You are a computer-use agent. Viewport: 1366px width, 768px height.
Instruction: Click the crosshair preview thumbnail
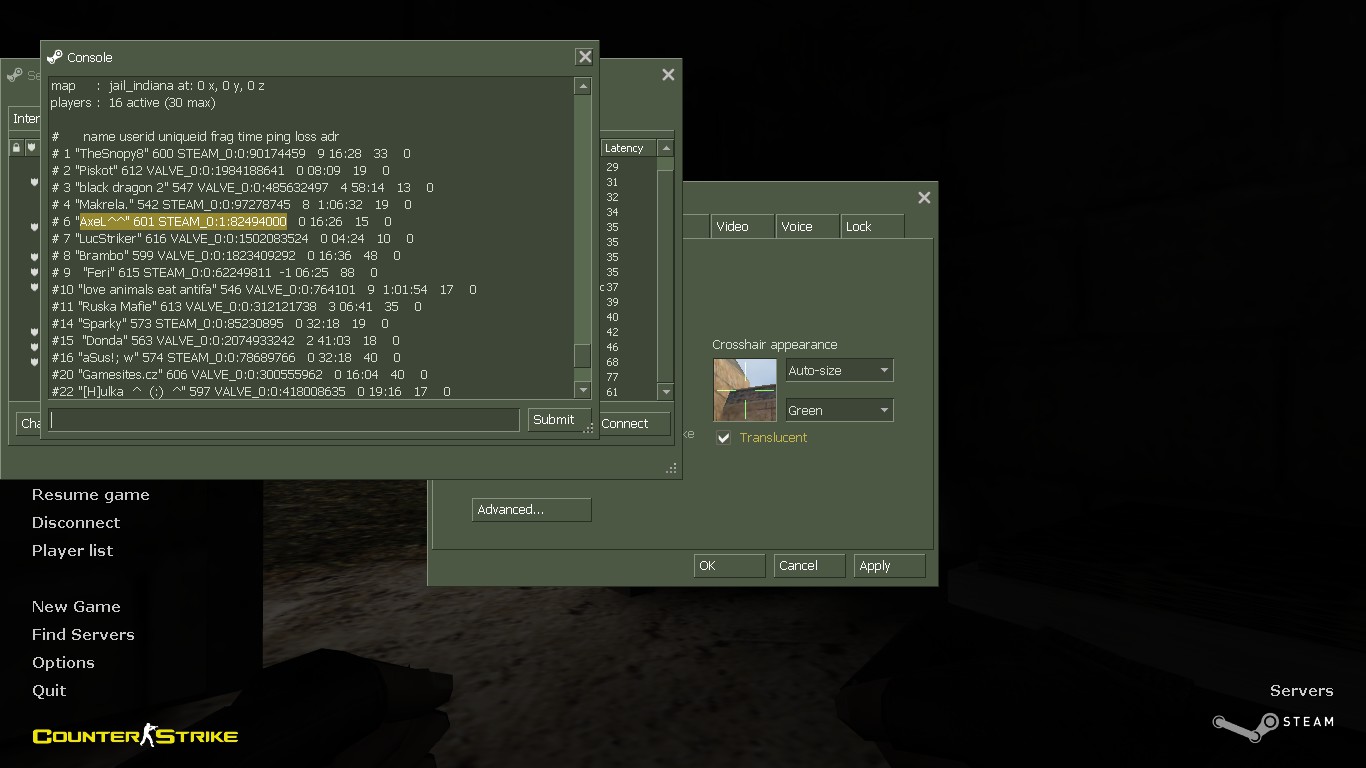pos(744,390)
